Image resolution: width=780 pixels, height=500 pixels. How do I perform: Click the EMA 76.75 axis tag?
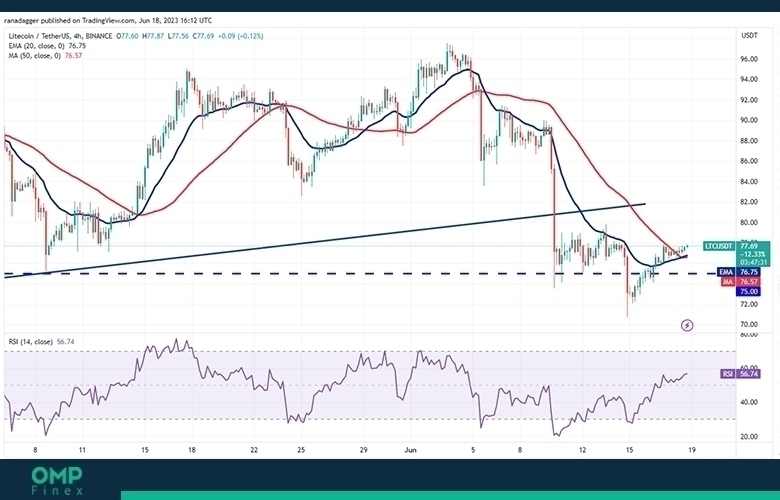[739, 272]
